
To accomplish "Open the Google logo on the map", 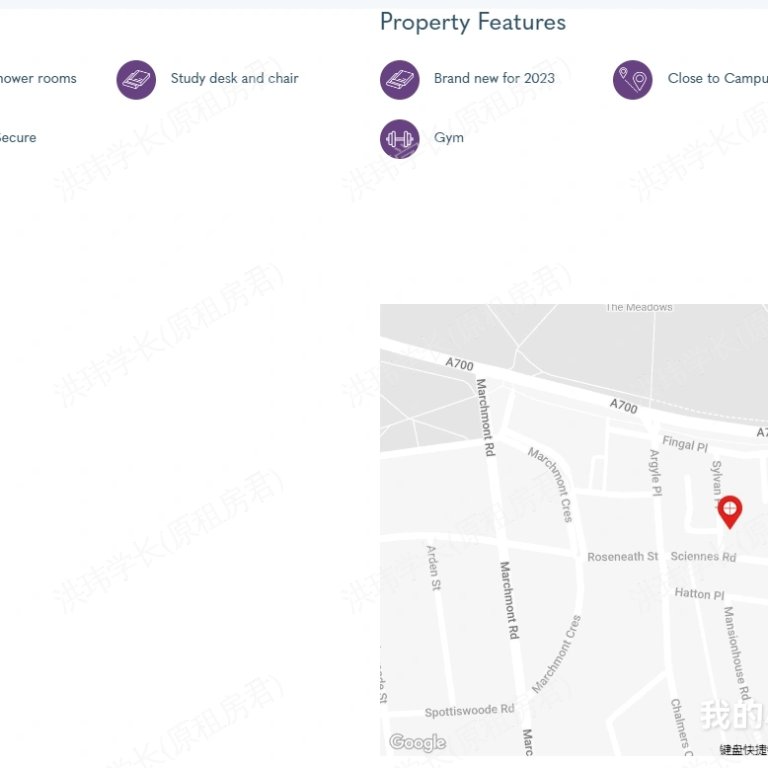I will [x=417, y=743].
